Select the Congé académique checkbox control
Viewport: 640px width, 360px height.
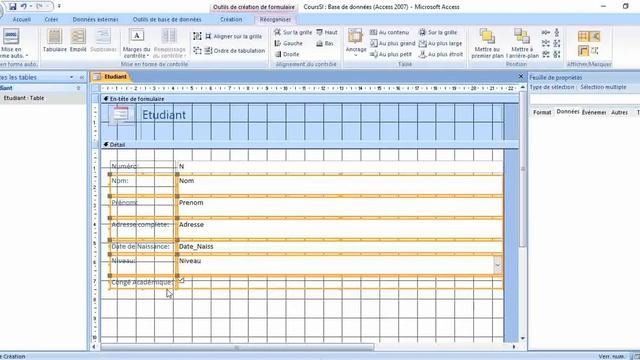coord(182,281)
